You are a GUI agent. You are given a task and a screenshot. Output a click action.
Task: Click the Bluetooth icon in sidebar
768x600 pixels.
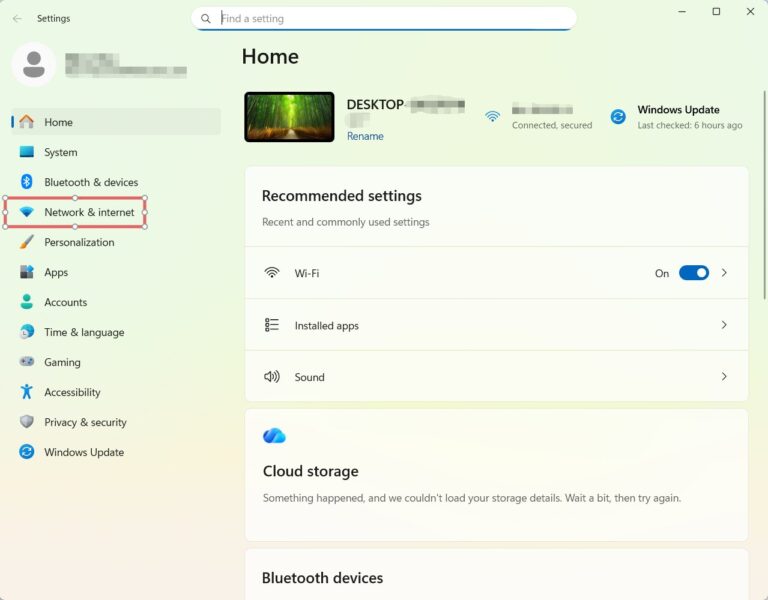[26, 182]
